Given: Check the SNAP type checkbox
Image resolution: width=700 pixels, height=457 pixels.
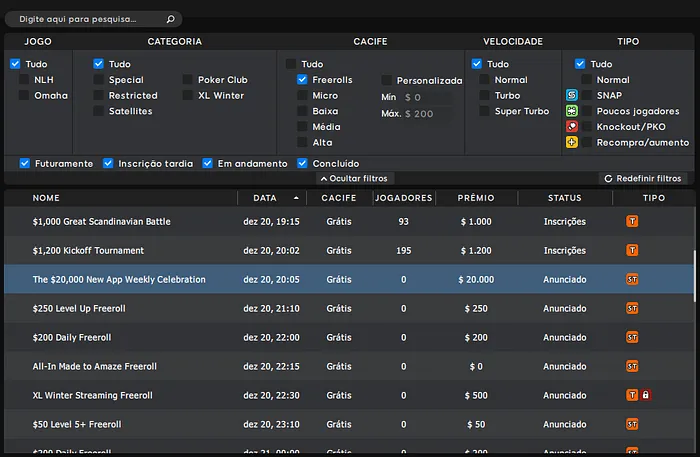Looking at the screenshot, I should [x=587, y=95].
